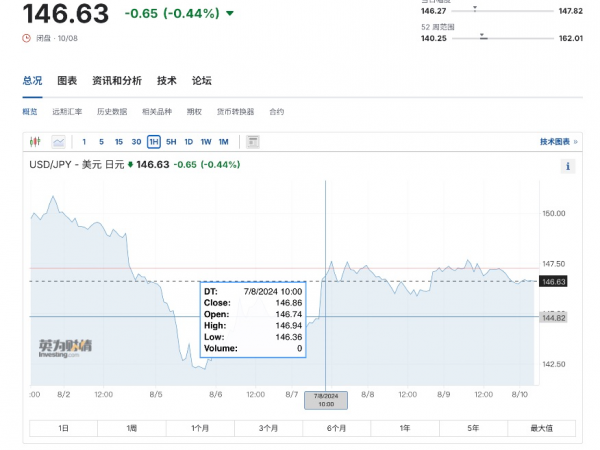Set chart range to 1日
This screenshot has height=450, width=600.
click(64, 428)
